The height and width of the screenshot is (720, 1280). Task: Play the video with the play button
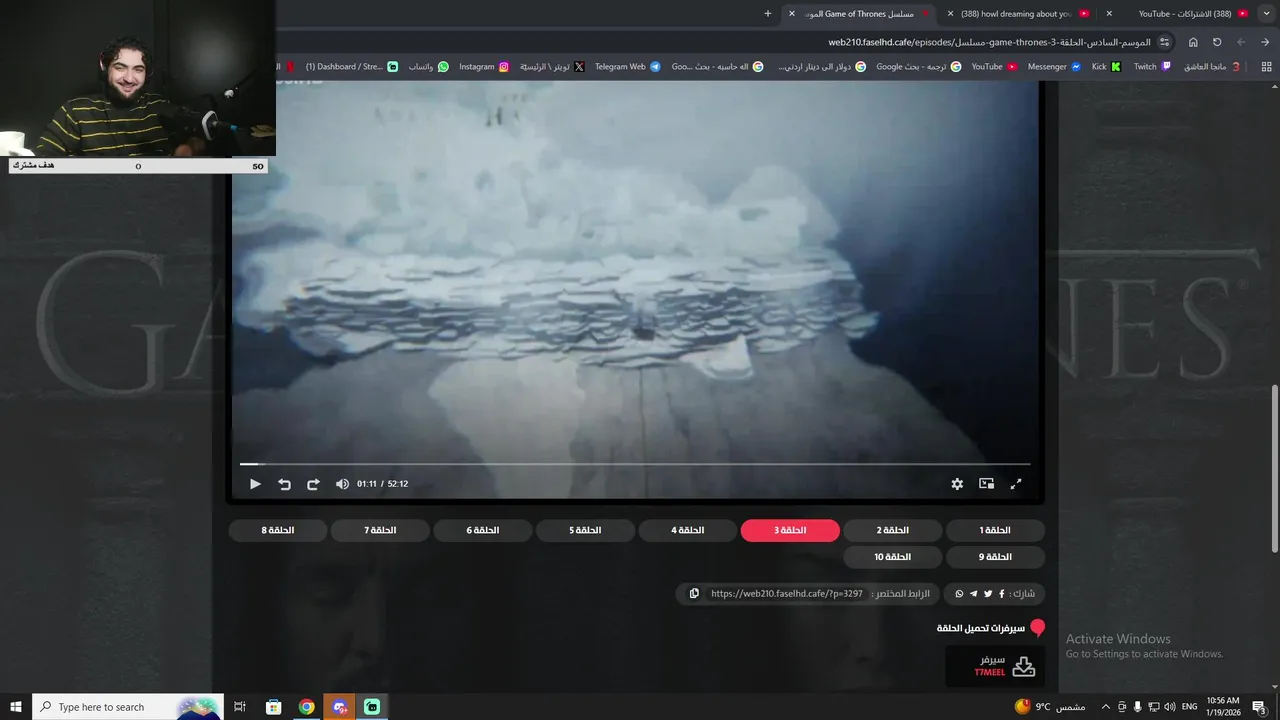255,484
